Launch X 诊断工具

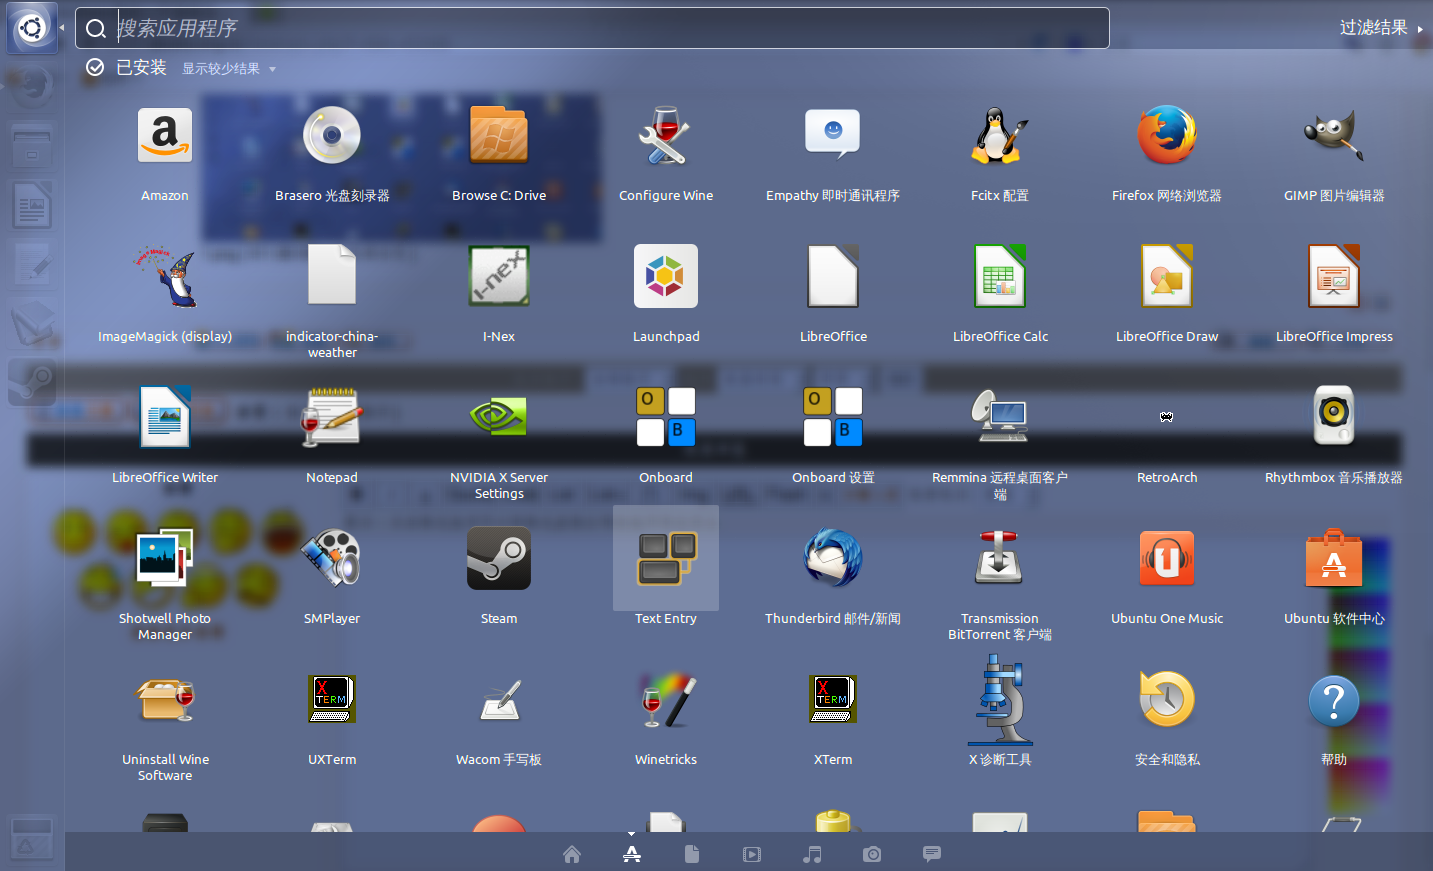pyautogui.click(x=1000, y=700)
